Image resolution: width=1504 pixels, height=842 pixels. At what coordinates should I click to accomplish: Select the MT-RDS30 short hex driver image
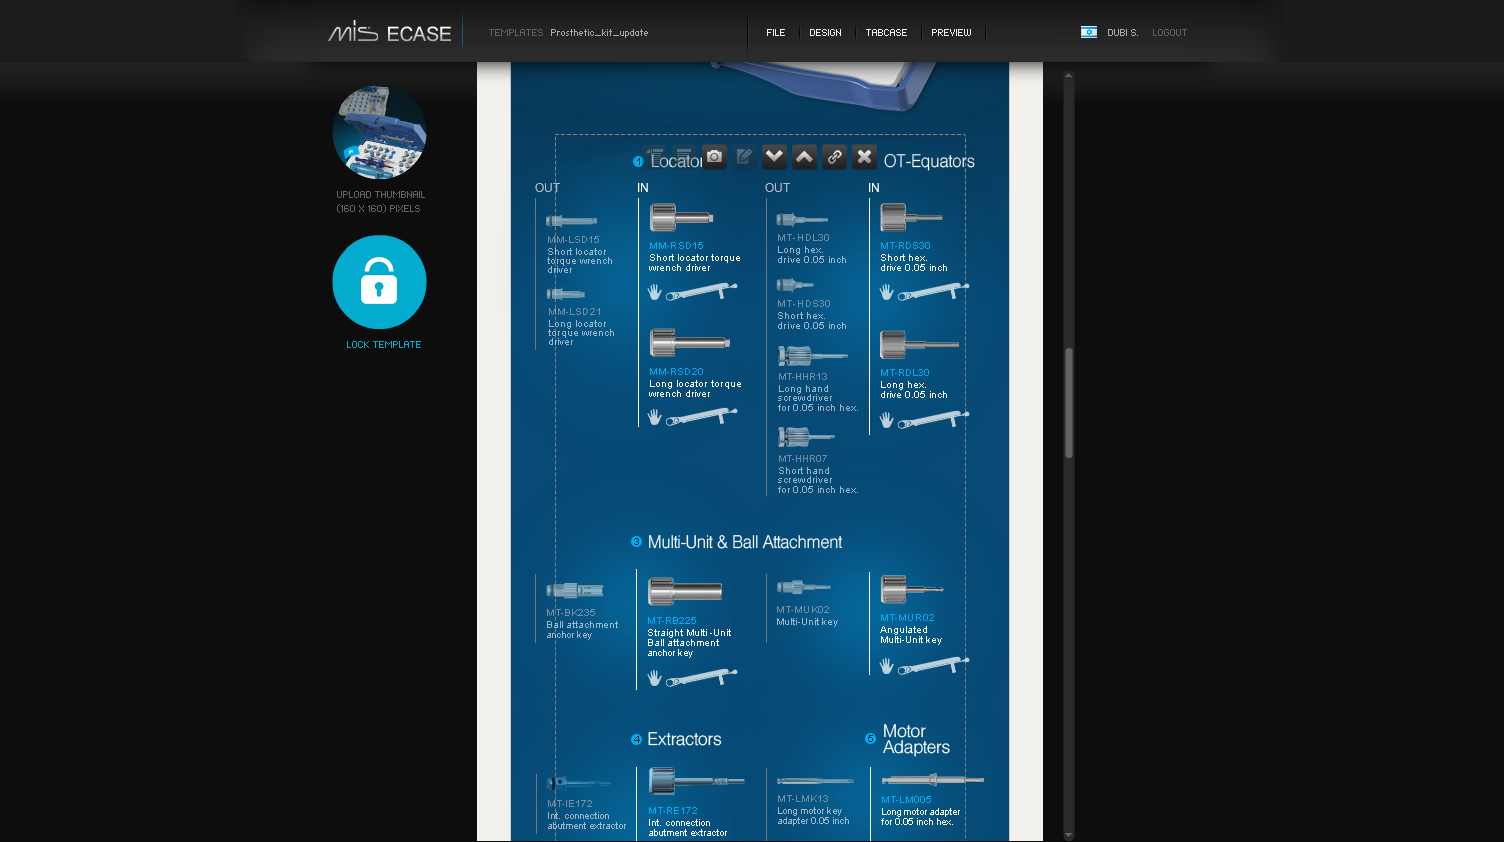pos(911,218)
